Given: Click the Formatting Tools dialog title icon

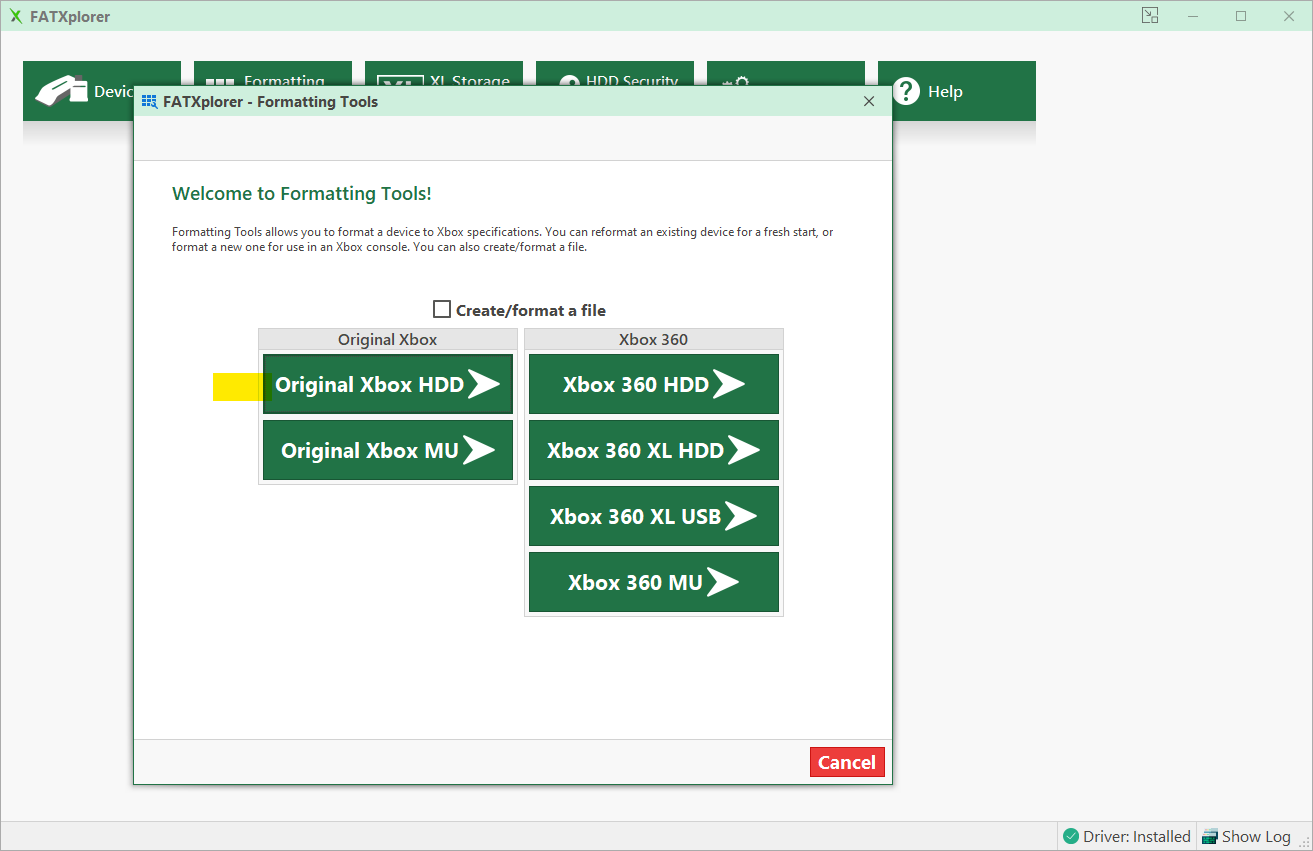Looking at the screenshot, I should coord(150,102).
